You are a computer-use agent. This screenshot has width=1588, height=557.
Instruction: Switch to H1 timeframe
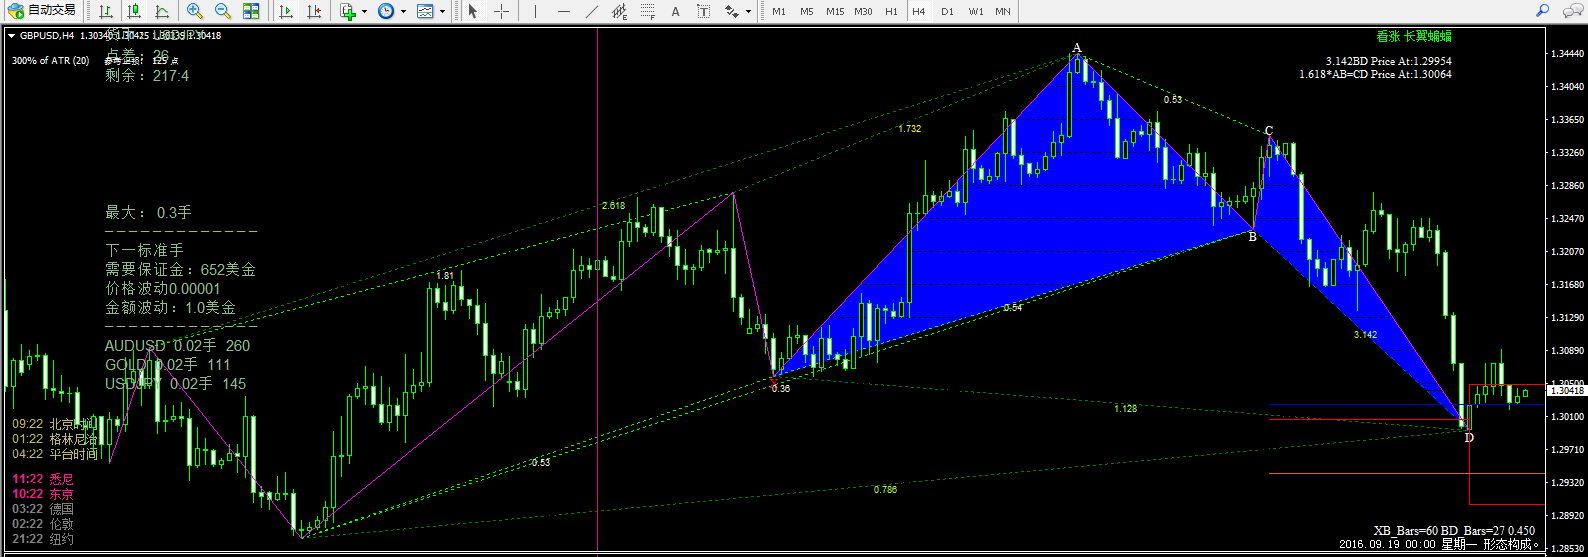point(891,11)
